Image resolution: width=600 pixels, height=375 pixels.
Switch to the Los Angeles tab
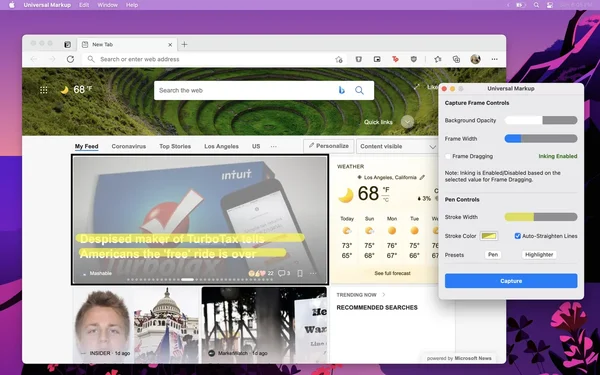click(221, 146)
